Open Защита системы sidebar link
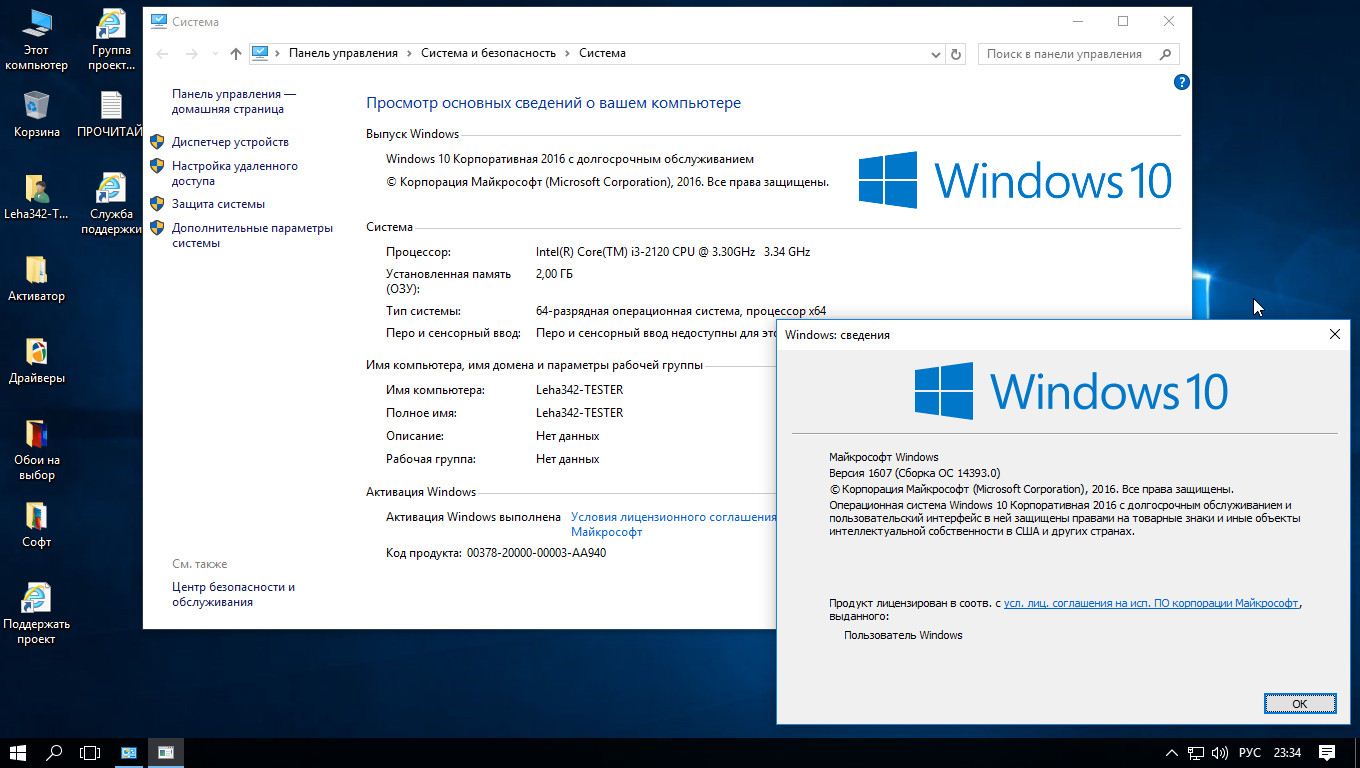The image size is (1360, 768). 218,204
